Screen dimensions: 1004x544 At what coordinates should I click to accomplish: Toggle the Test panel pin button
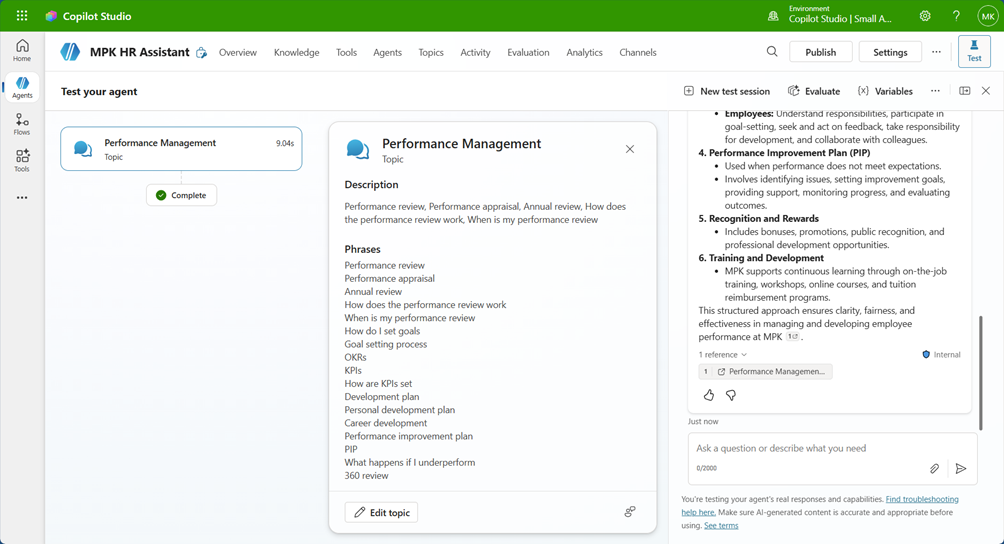[x=974, y=52]
